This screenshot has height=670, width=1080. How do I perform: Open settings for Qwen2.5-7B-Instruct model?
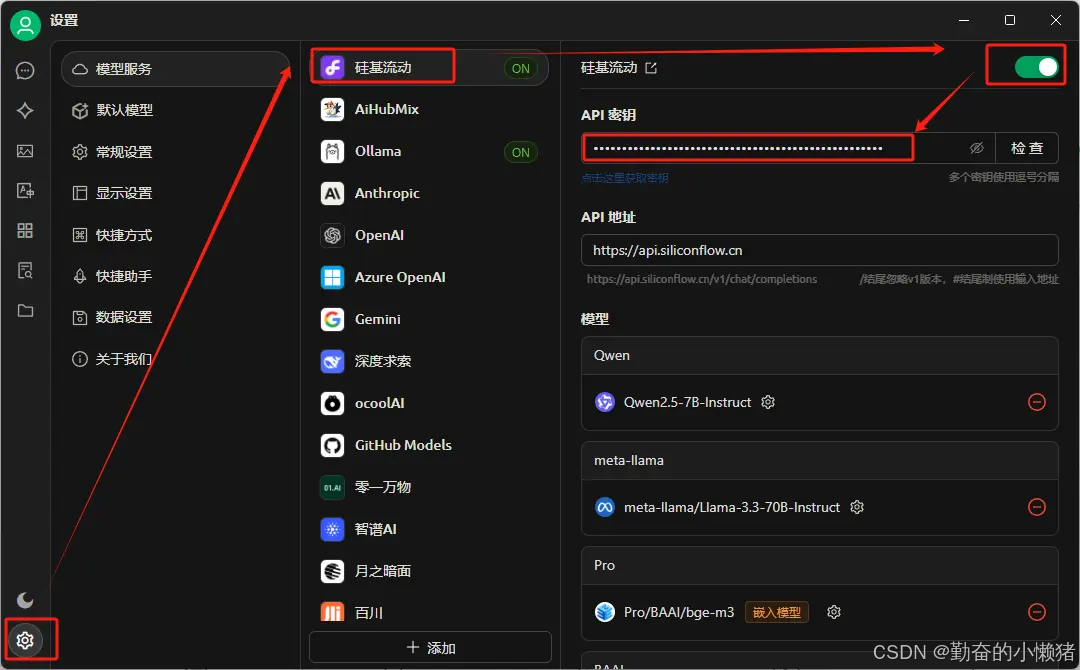tap(768, 402)
